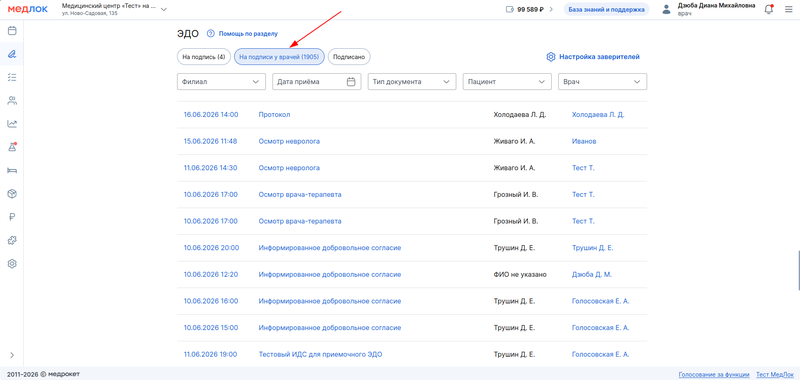Image resolution: width=800 pixels, height=380 pixels.
Task: Click the notifications bell icon
Action: coord(769,9)
